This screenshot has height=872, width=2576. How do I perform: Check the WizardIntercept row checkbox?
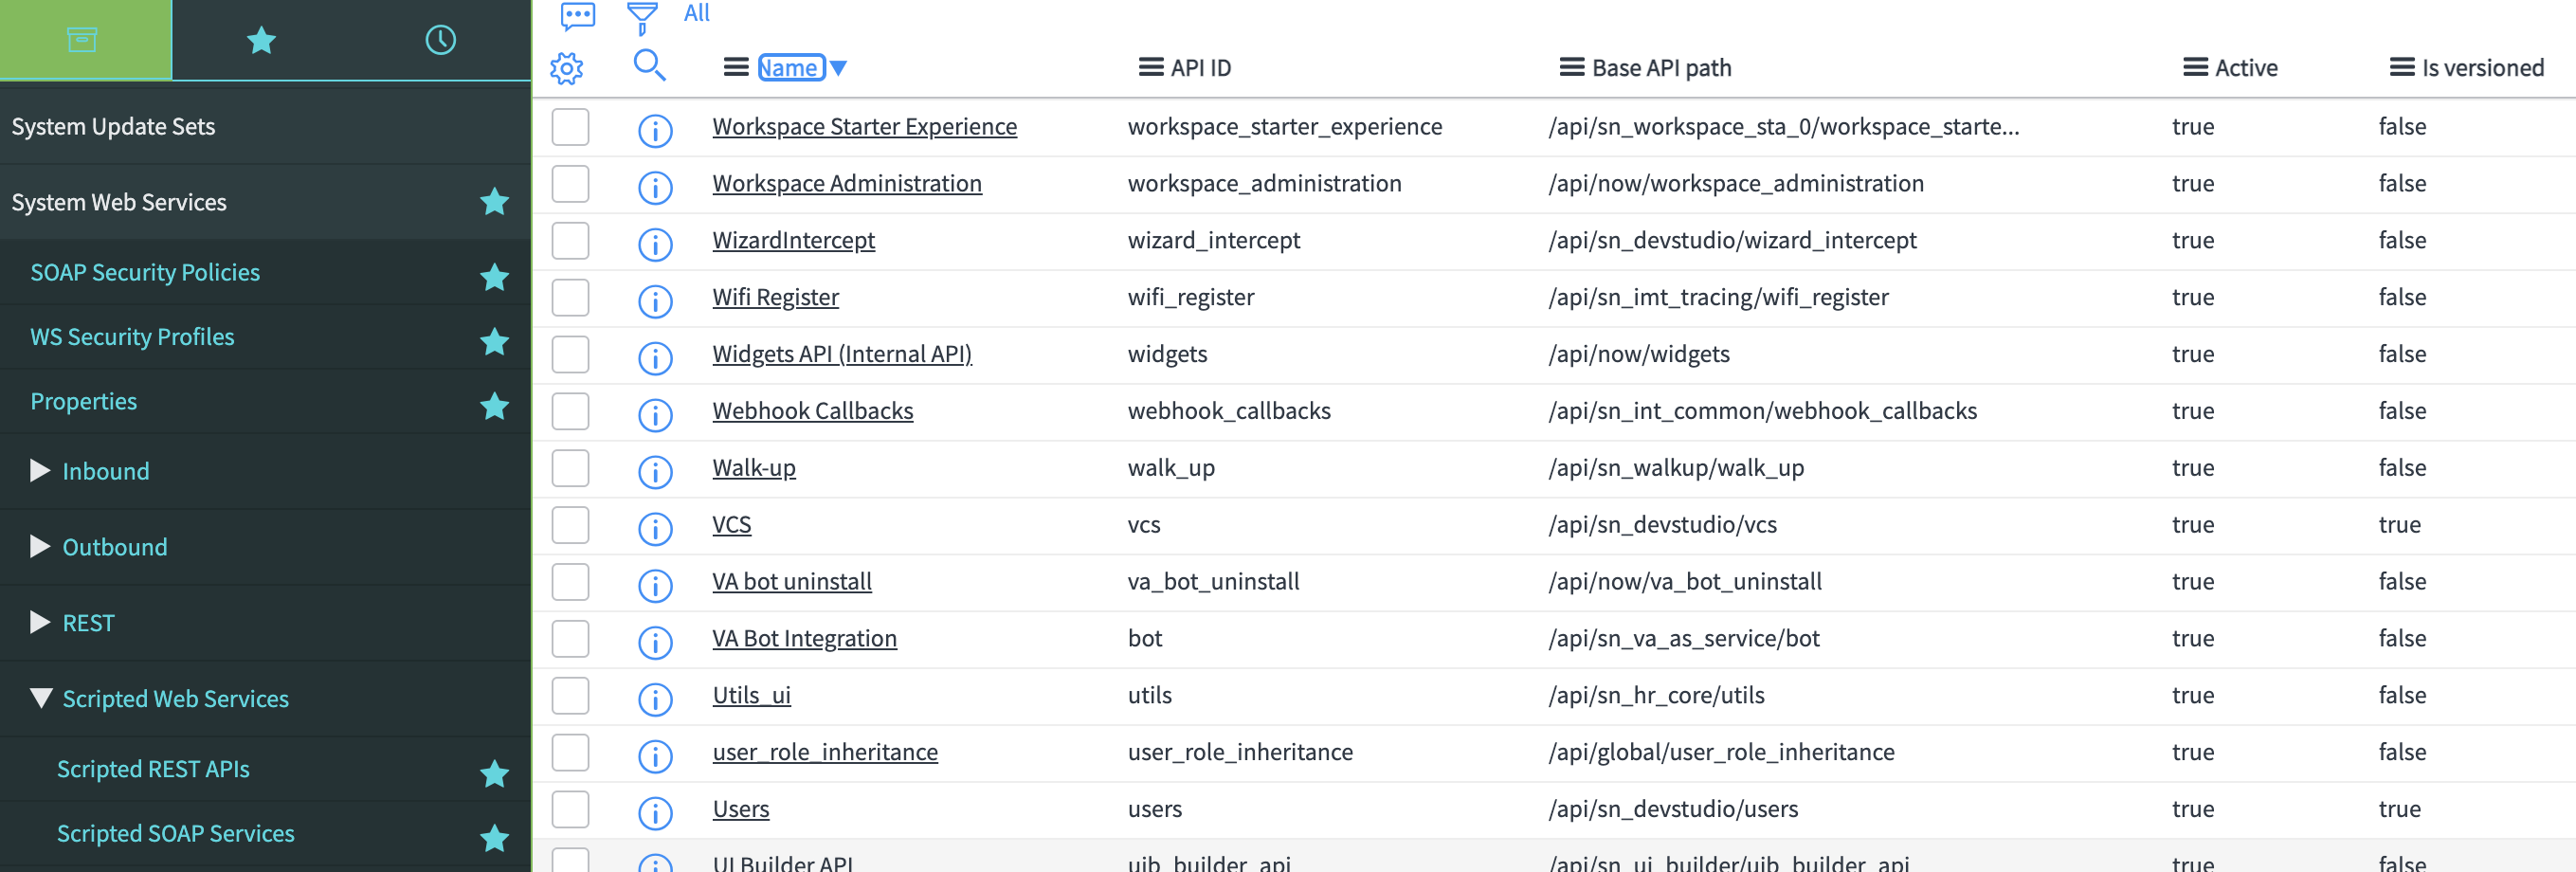tap(570, 241)
